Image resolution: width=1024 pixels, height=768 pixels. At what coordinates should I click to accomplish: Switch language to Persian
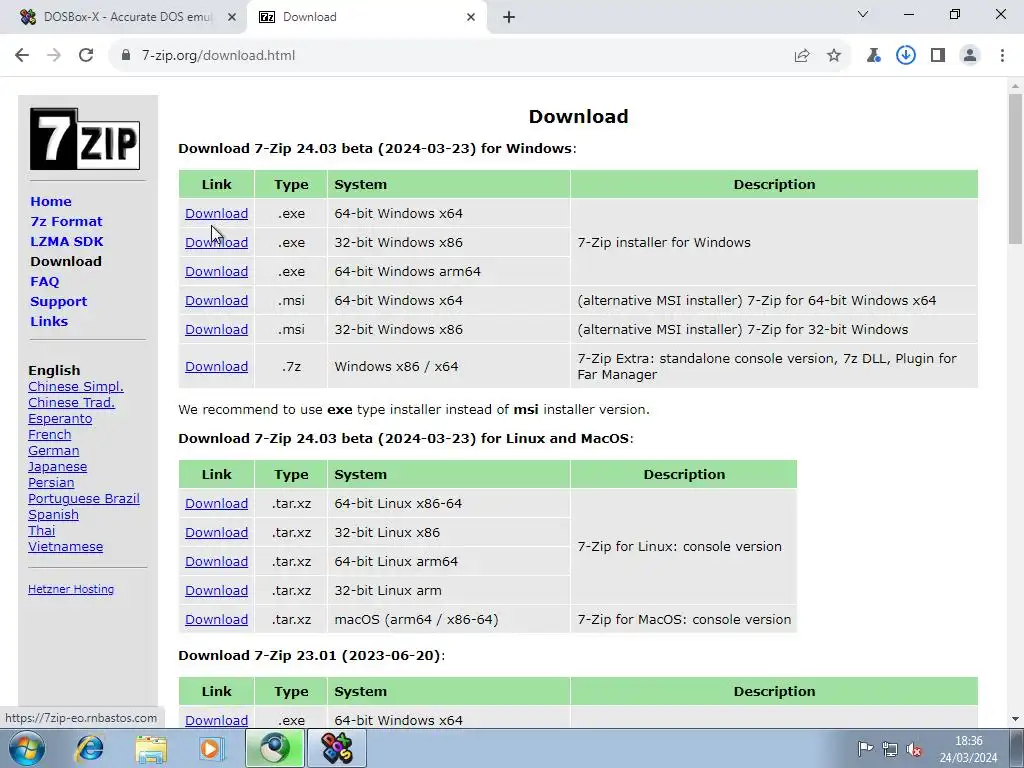tap(51, 483)
